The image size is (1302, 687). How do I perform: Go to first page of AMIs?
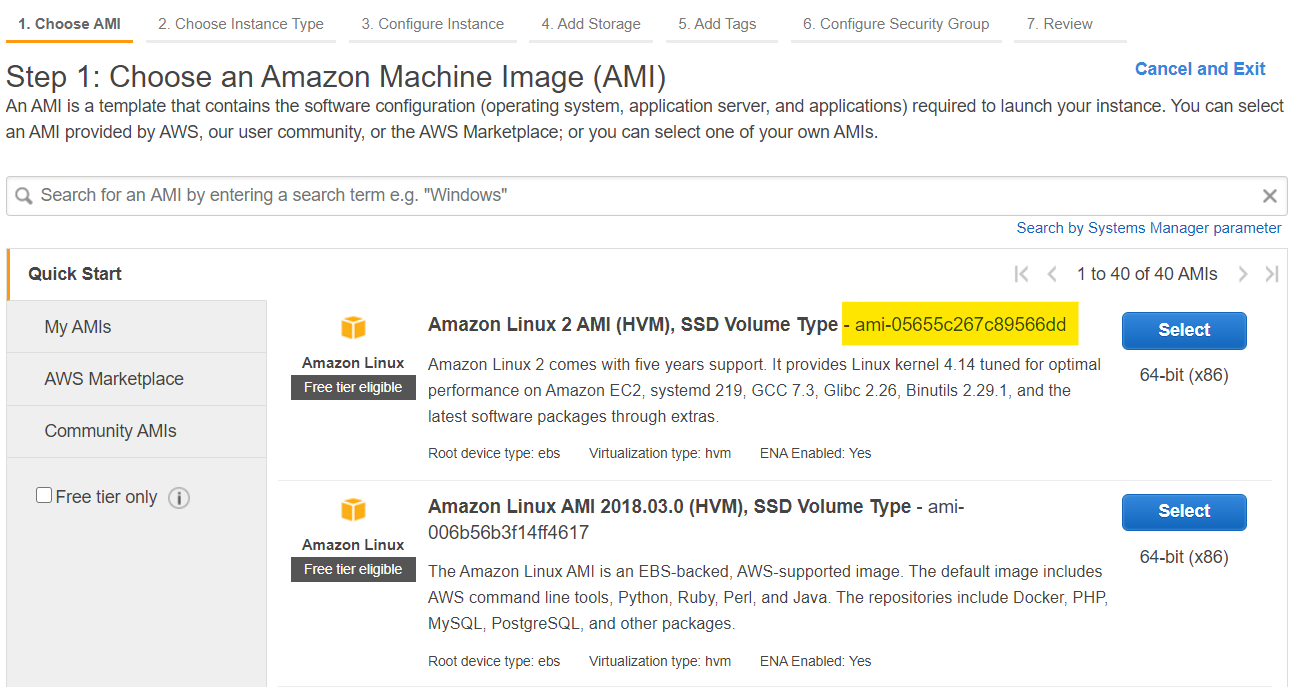click(x=1021, y=274)
